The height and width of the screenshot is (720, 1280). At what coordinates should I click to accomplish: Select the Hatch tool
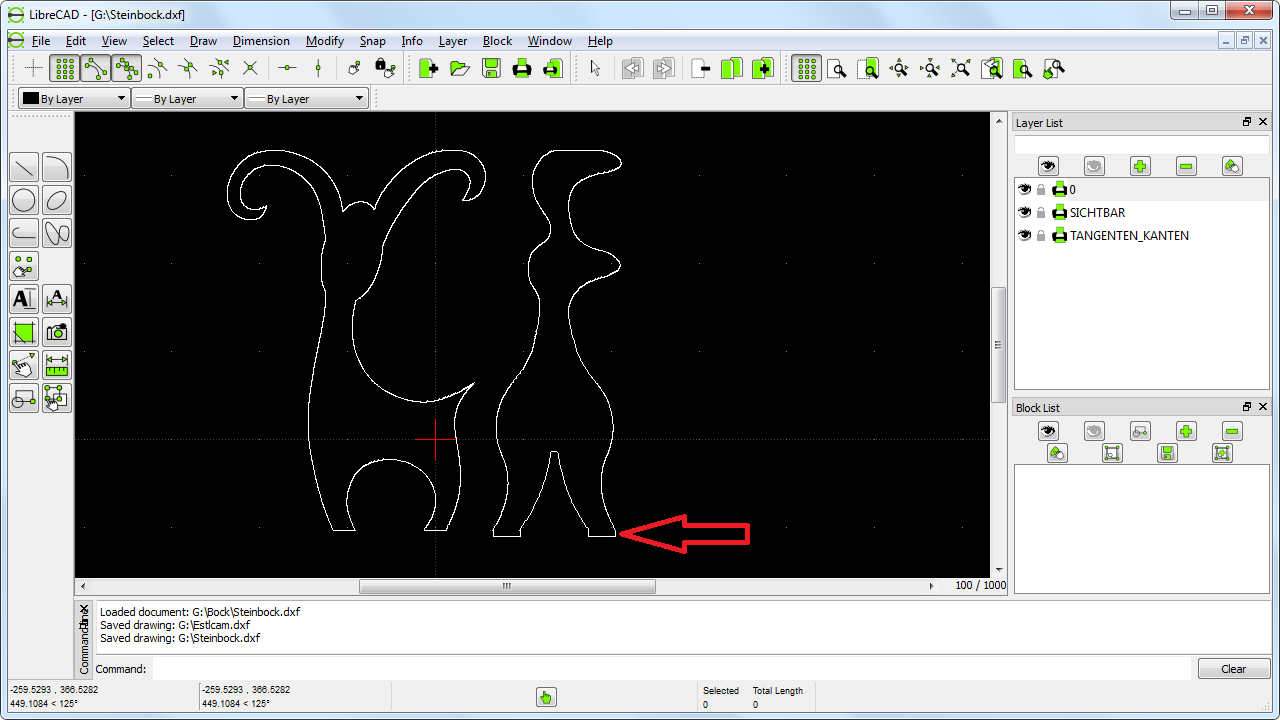click(24, 332)
